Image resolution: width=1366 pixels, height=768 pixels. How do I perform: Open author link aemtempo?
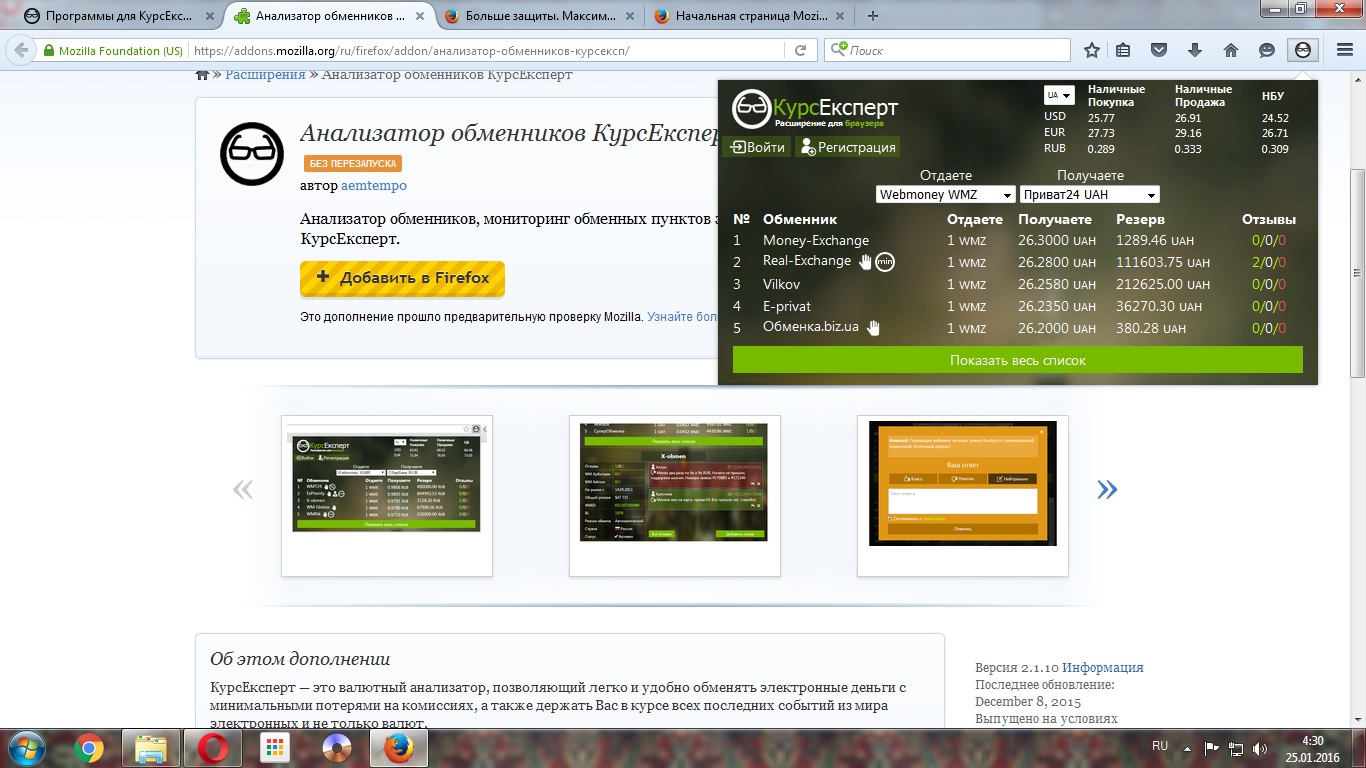374,186
